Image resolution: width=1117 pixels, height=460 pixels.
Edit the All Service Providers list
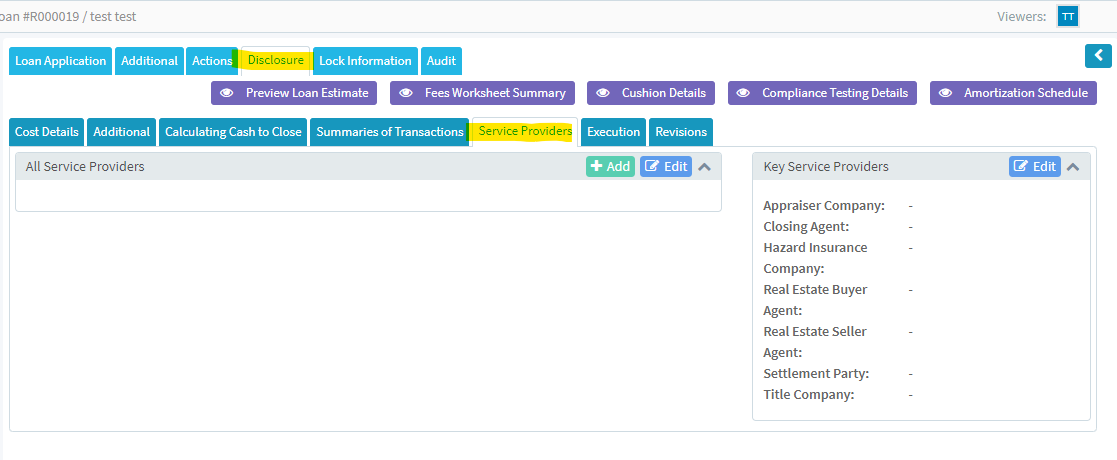click(x=665, y=166)
